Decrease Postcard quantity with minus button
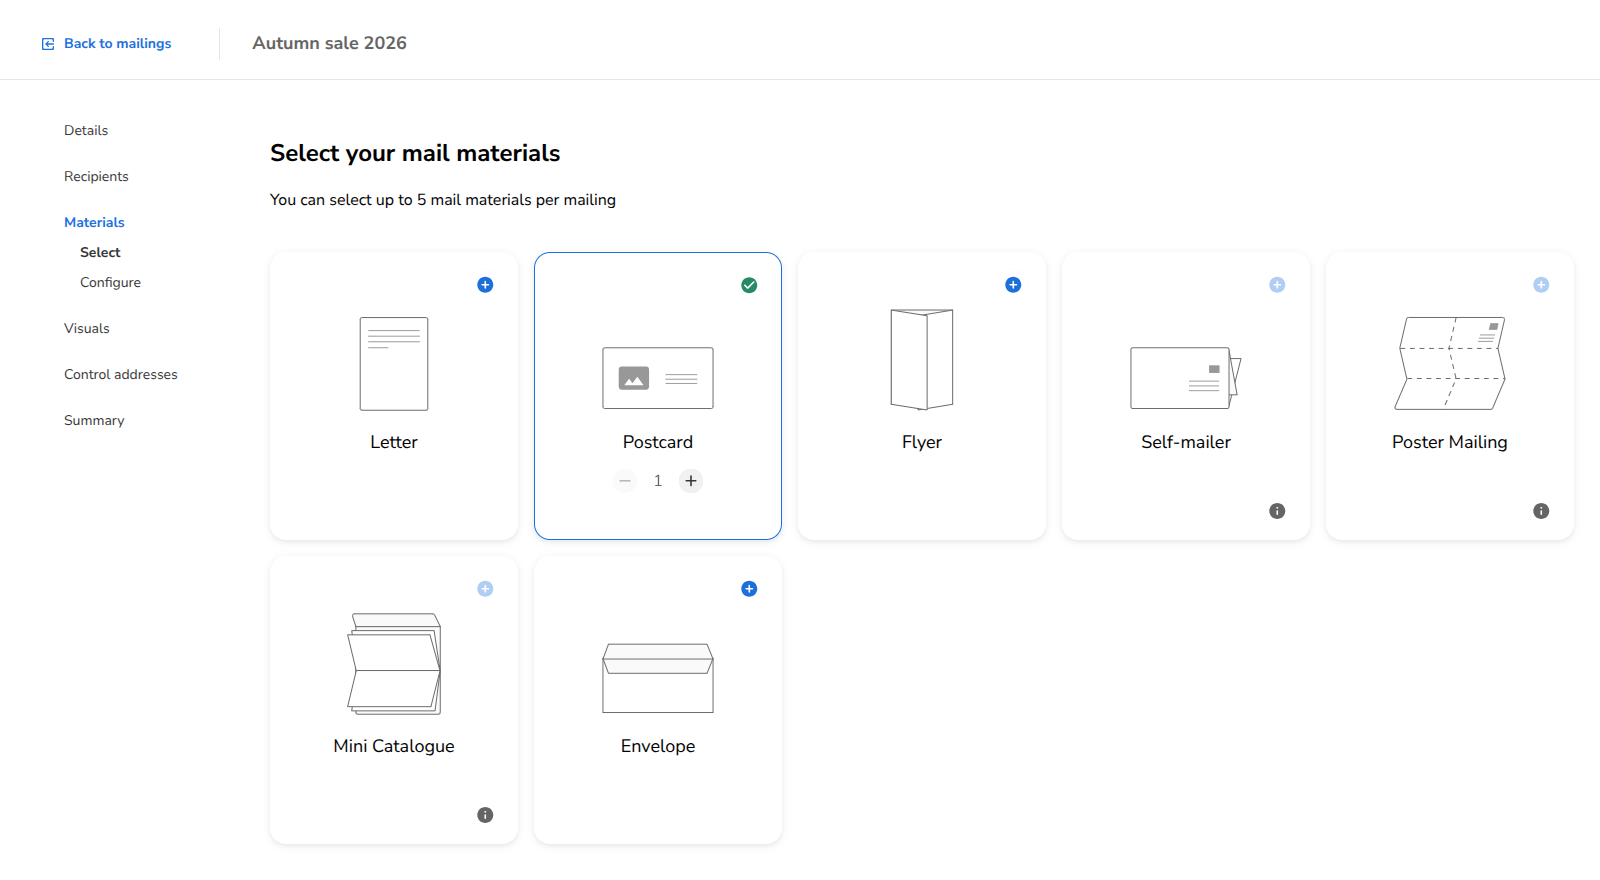Screen dimensions: 1600x880 (625, 481)
